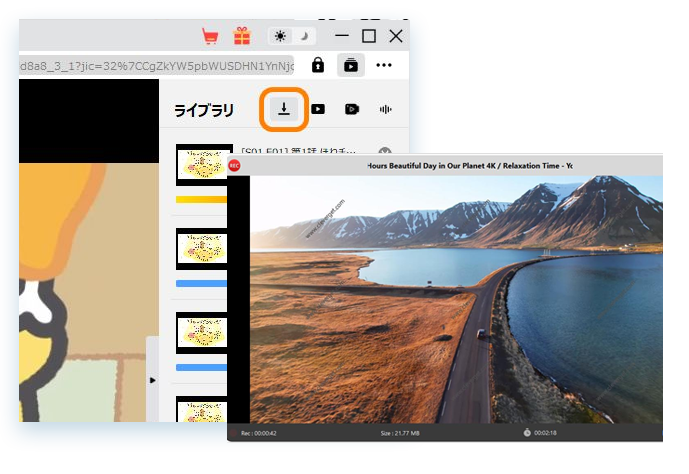The width and height of the screenshot is (689, 474).
Task: Click the Size : 21.77 MB status
Action: click(400, 433)
